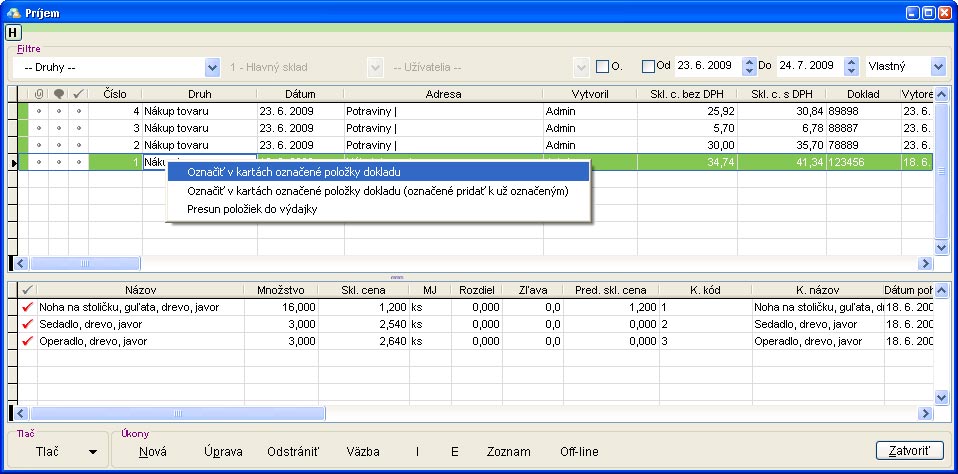Image resolution: width=958 pixels, height=474 pixels.
Task: Click the paperclip attachment column header icon
Action: click(x=39, y=94)
